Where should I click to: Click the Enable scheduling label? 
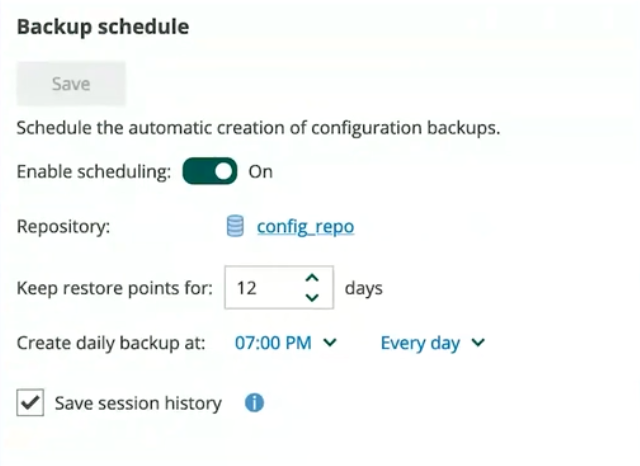(x=94, y=172)
